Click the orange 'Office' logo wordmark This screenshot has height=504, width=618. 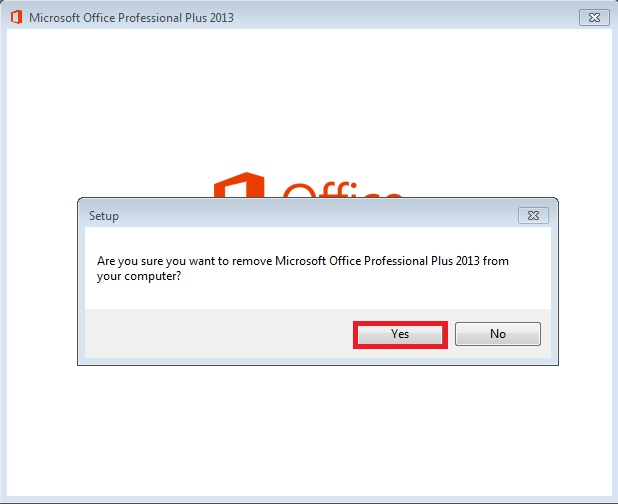342,190
